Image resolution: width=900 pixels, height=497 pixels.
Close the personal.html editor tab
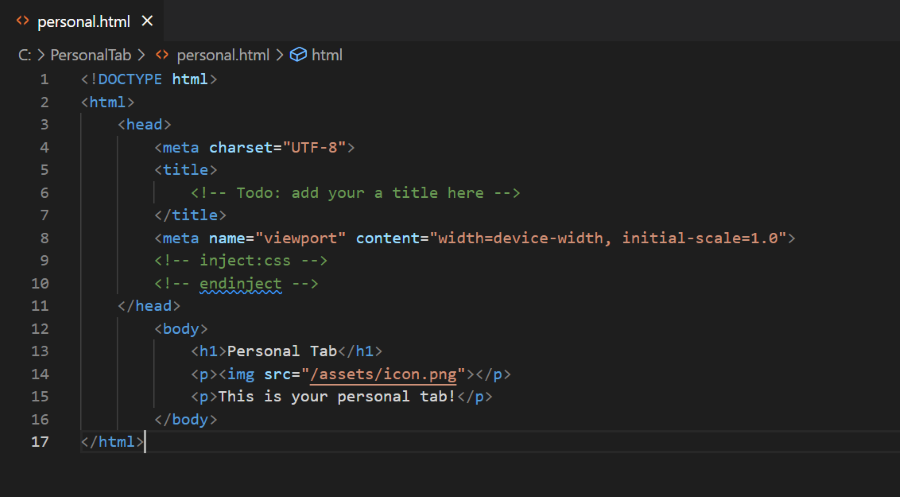click(147, 21)
